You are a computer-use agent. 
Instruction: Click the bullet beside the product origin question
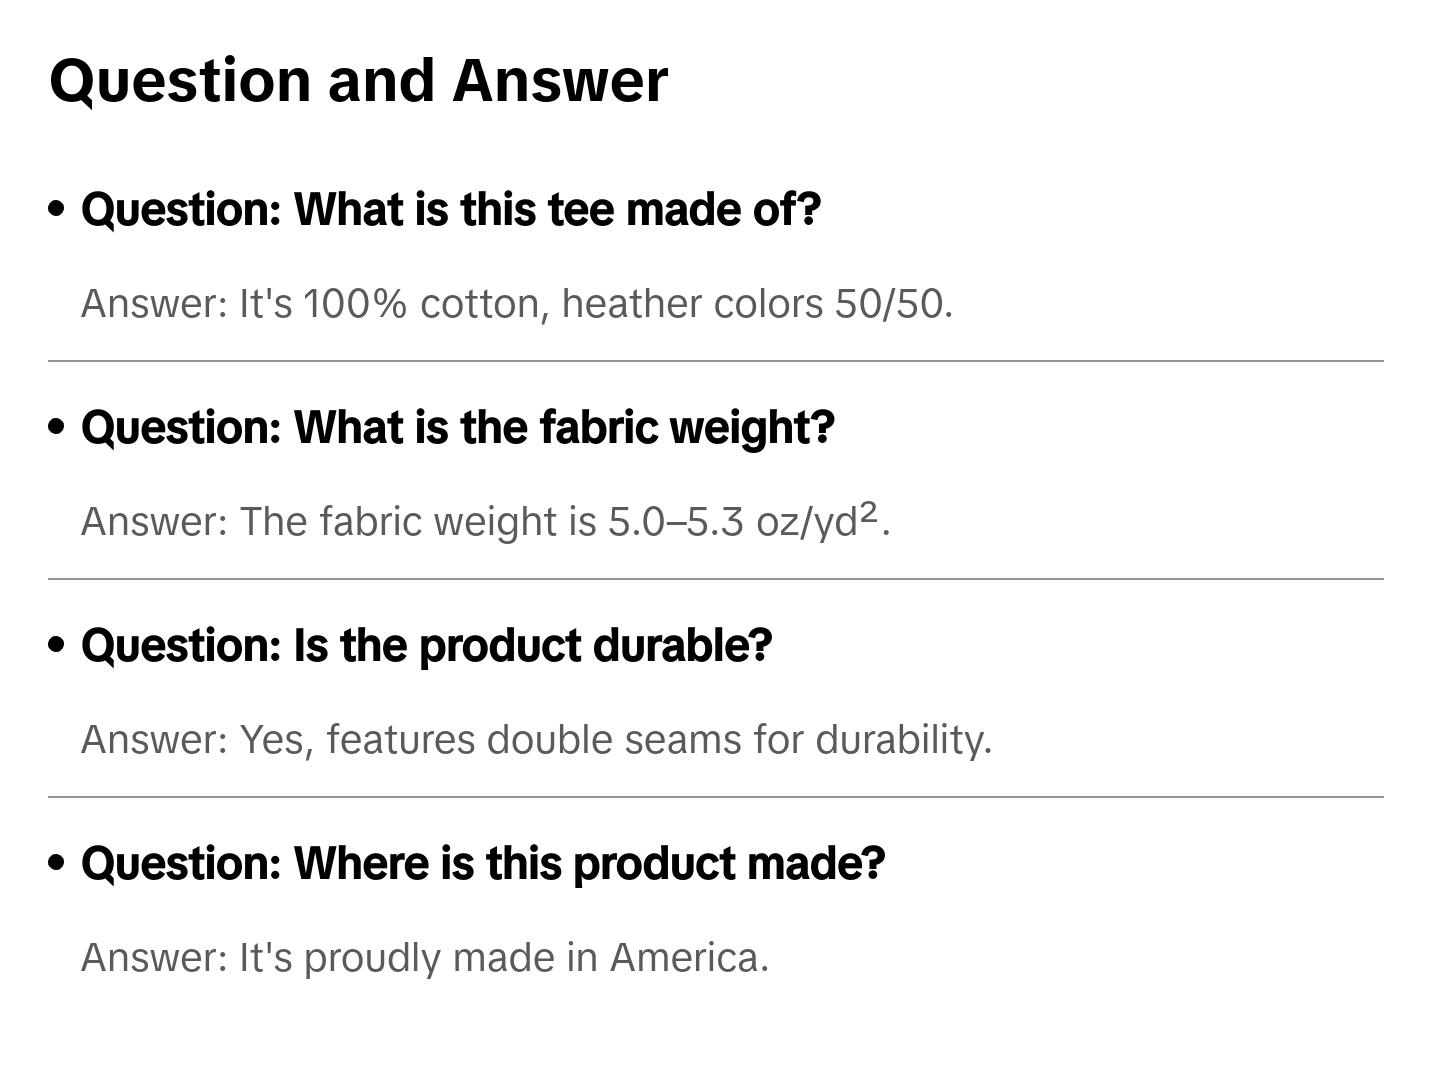[57, 864]
